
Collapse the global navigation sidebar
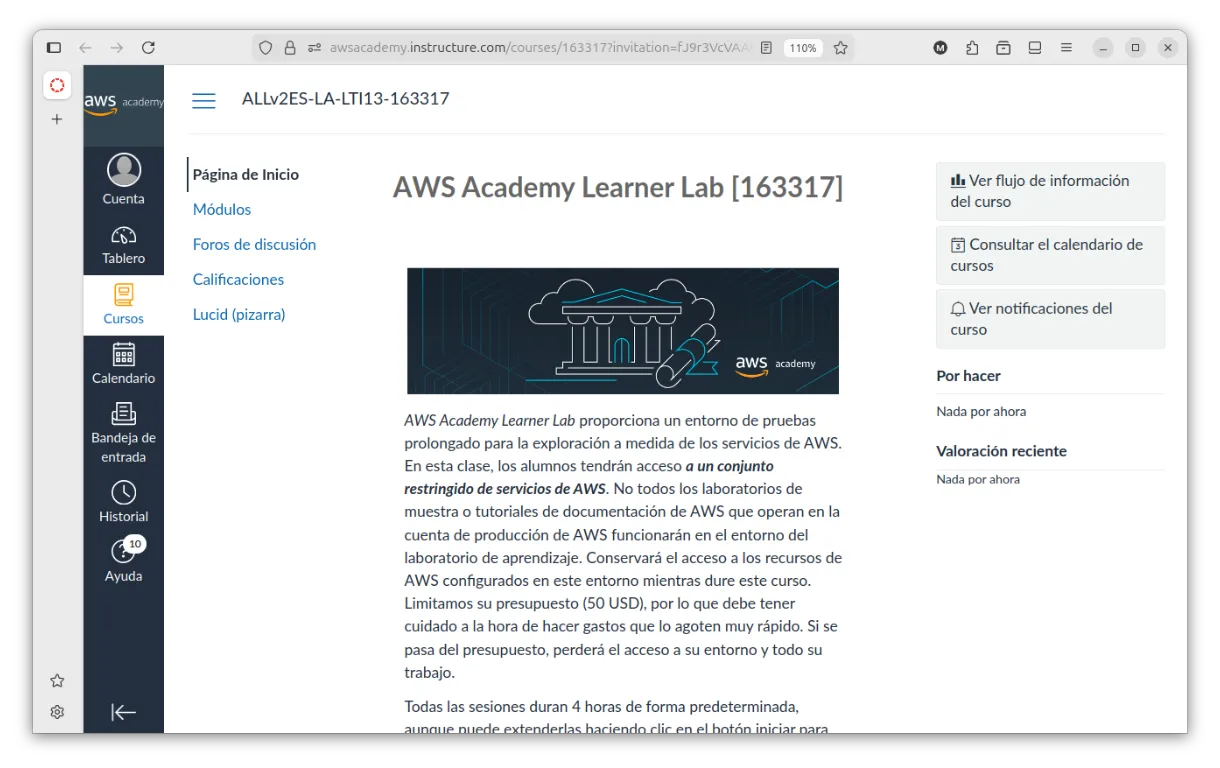pos(124,712)
